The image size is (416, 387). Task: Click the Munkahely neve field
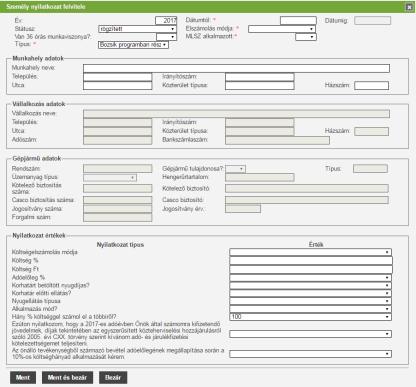coord(236,68)
